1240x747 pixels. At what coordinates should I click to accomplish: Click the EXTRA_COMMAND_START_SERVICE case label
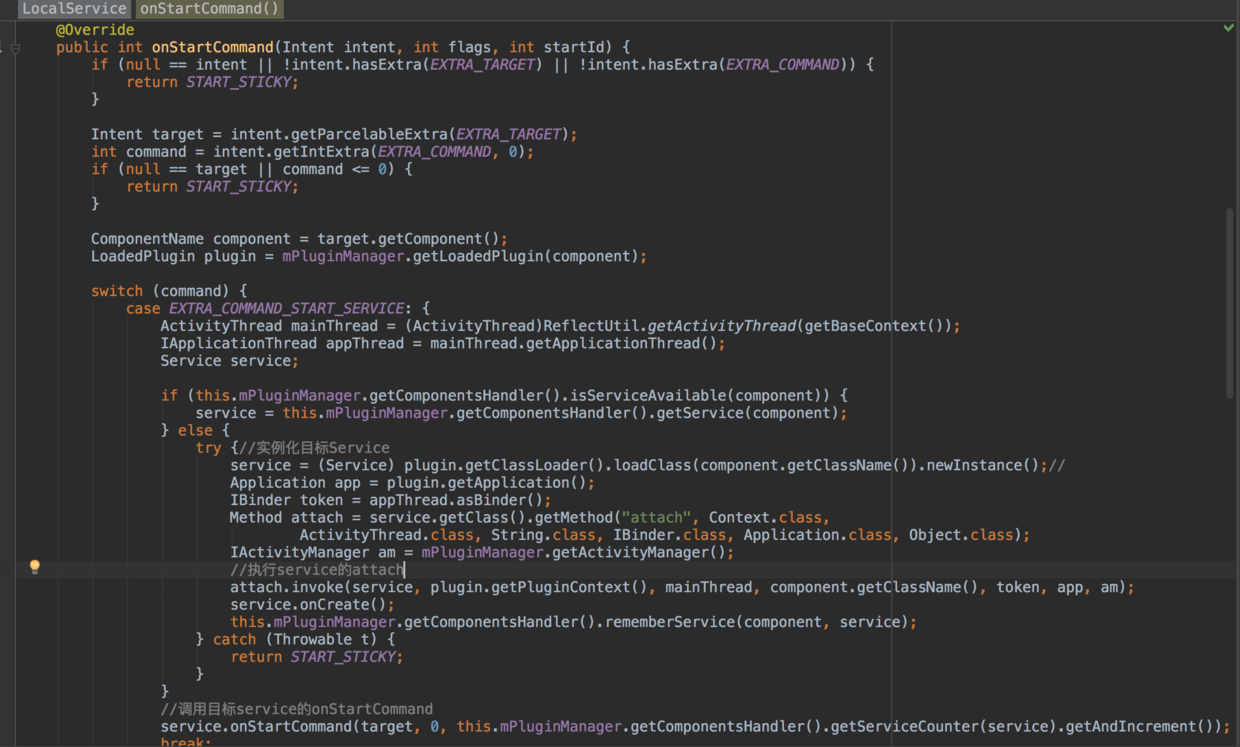coord(286,308)
